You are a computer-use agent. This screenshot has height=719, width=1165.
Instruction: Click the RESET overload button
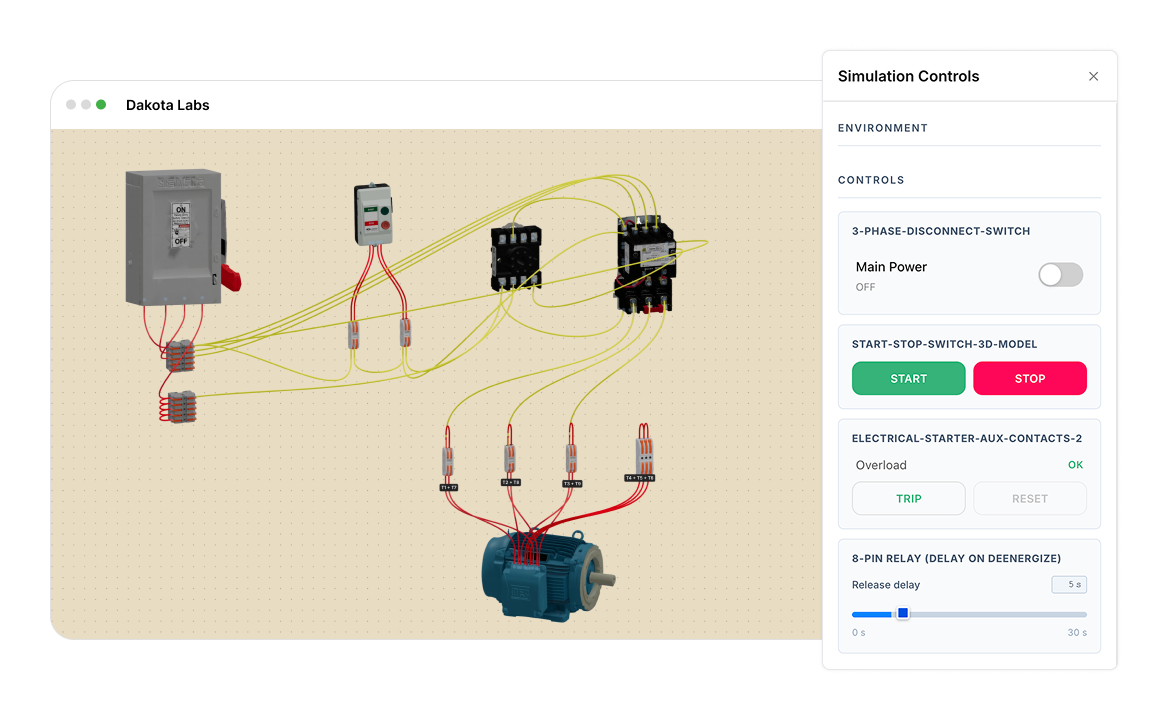1030,498
